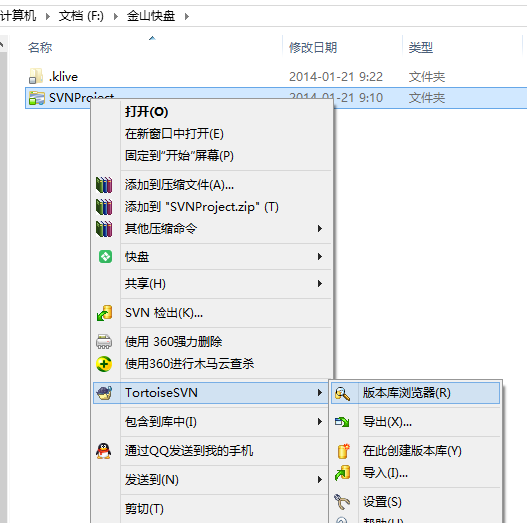The image size is (527, 523).
Task: Sort by the 修改日期 column header
Action: (313, 47)
